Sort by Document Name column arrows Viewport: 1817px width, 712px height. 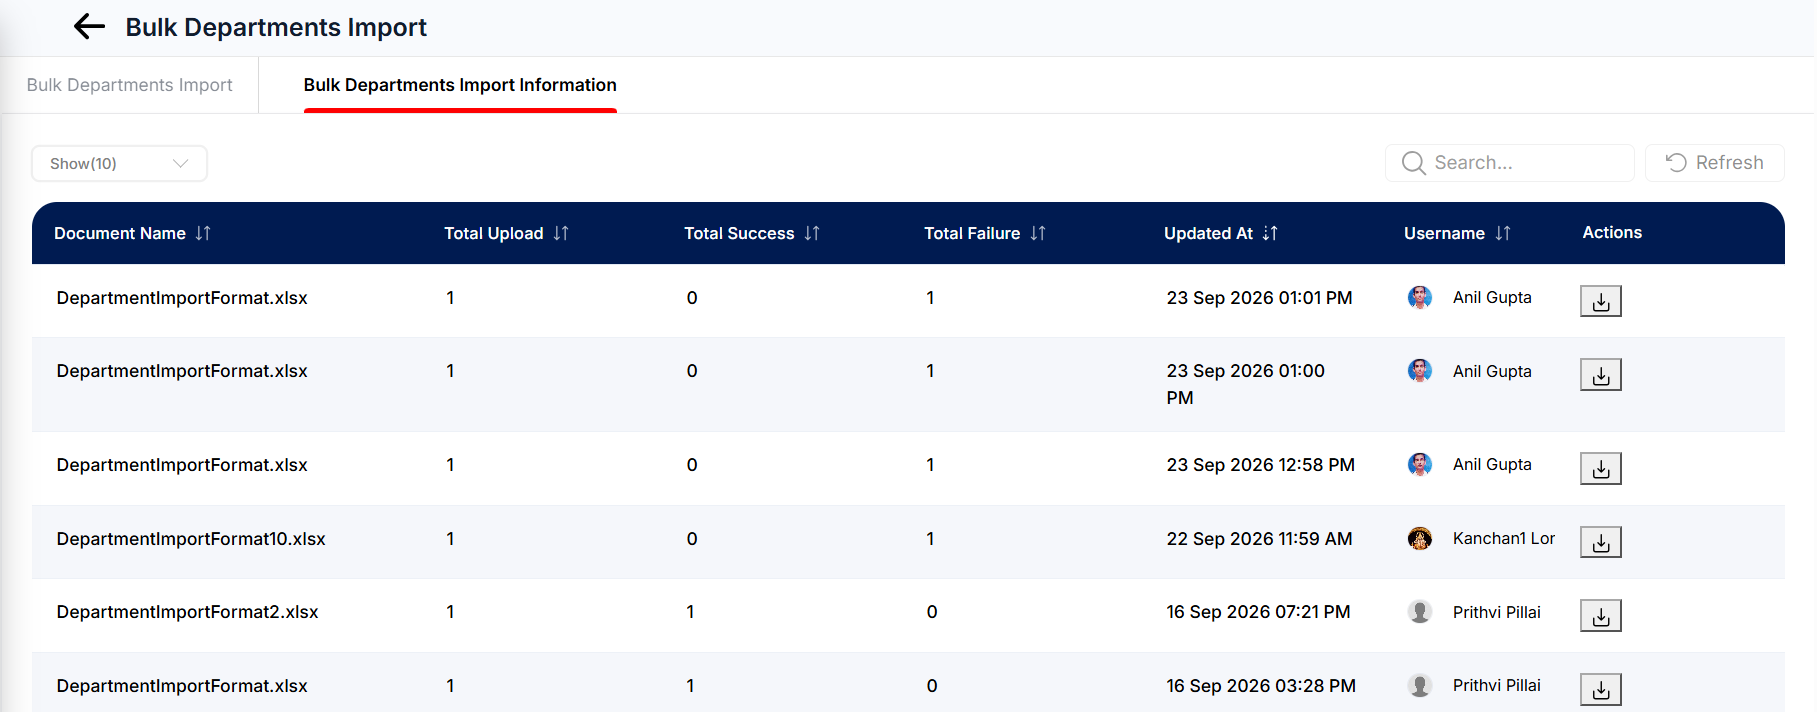(x=203, y=233)
